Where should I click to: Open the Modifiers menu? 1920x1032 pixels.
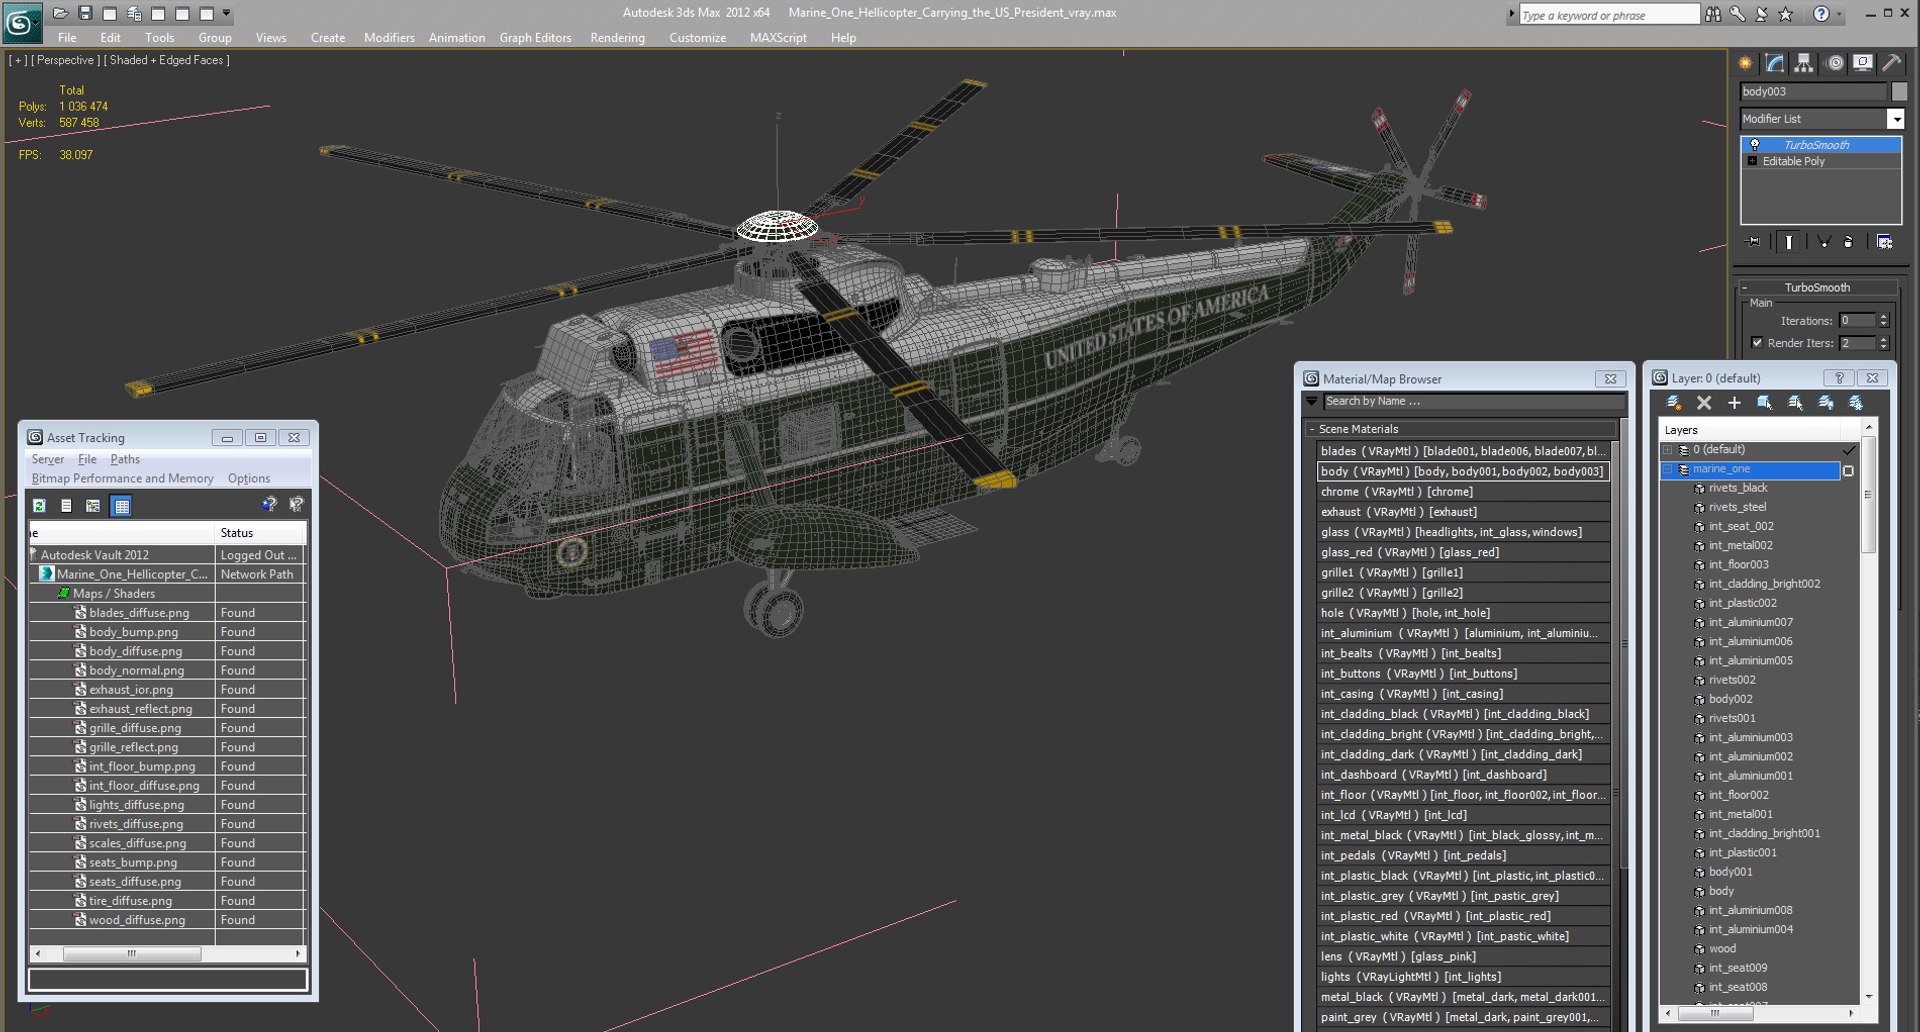click(x=389, y=38)
